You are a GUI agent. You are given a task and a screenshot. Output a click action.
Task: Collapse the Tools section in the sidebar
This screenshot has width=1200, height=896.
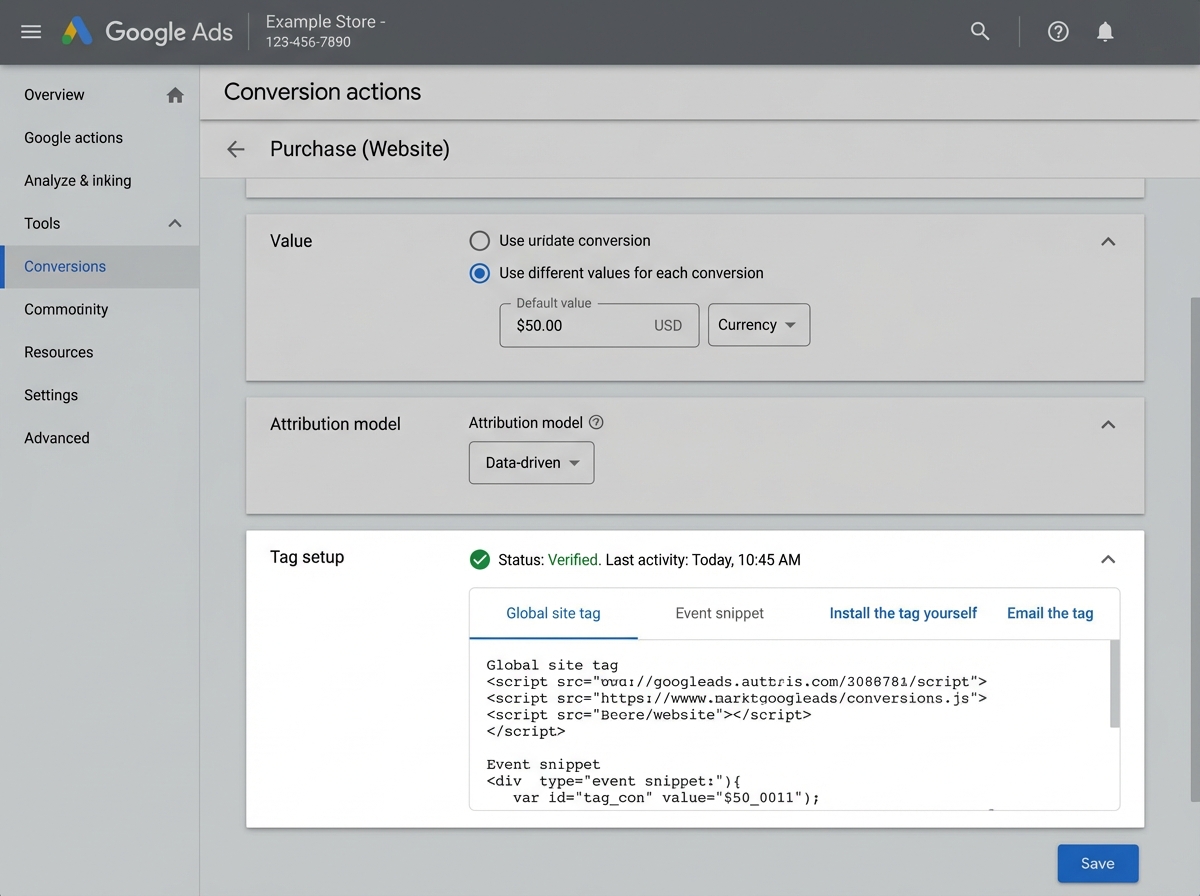[174, 223]
